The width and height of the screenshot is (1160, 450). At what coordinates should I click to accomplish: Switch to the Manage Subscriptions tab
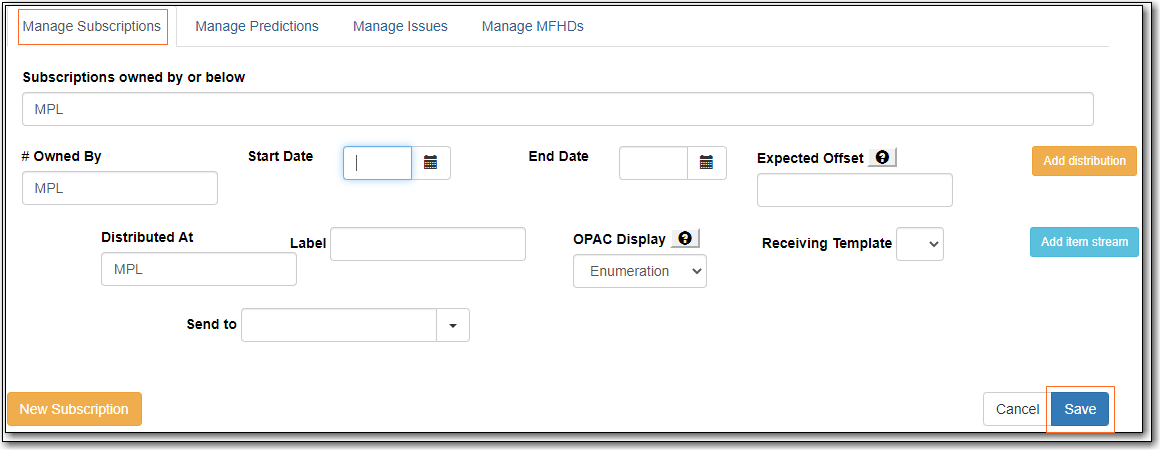click(92, 27)
